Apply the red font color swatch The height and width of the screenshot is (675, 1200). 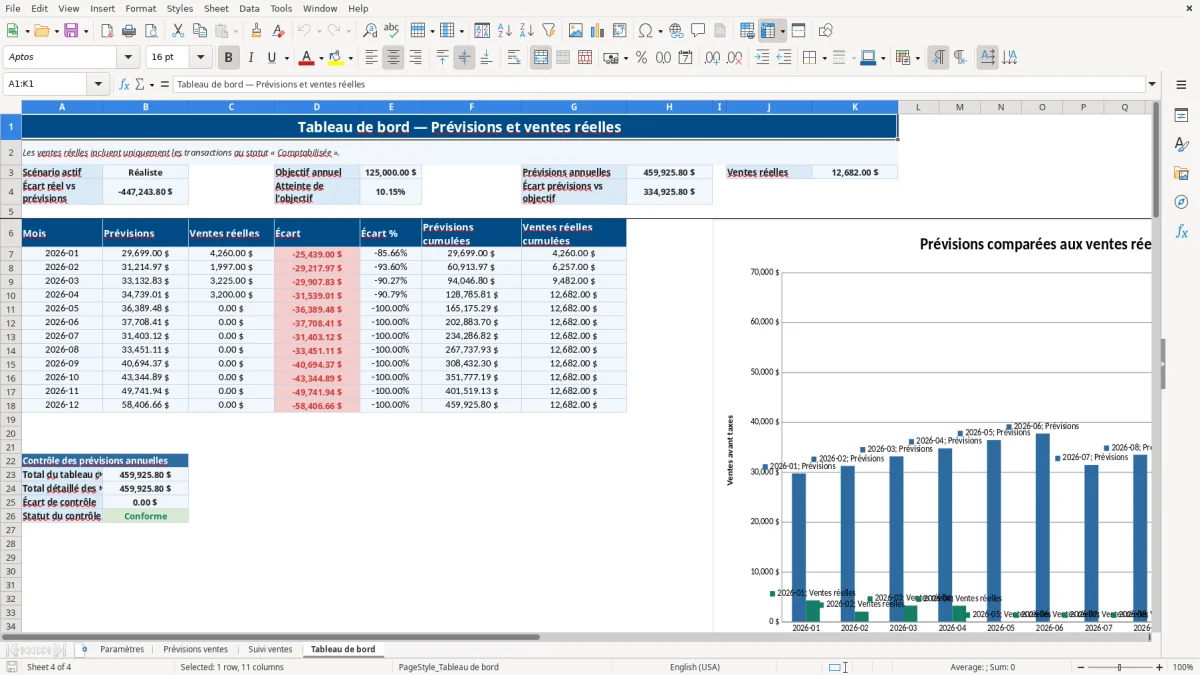(306, 58)
